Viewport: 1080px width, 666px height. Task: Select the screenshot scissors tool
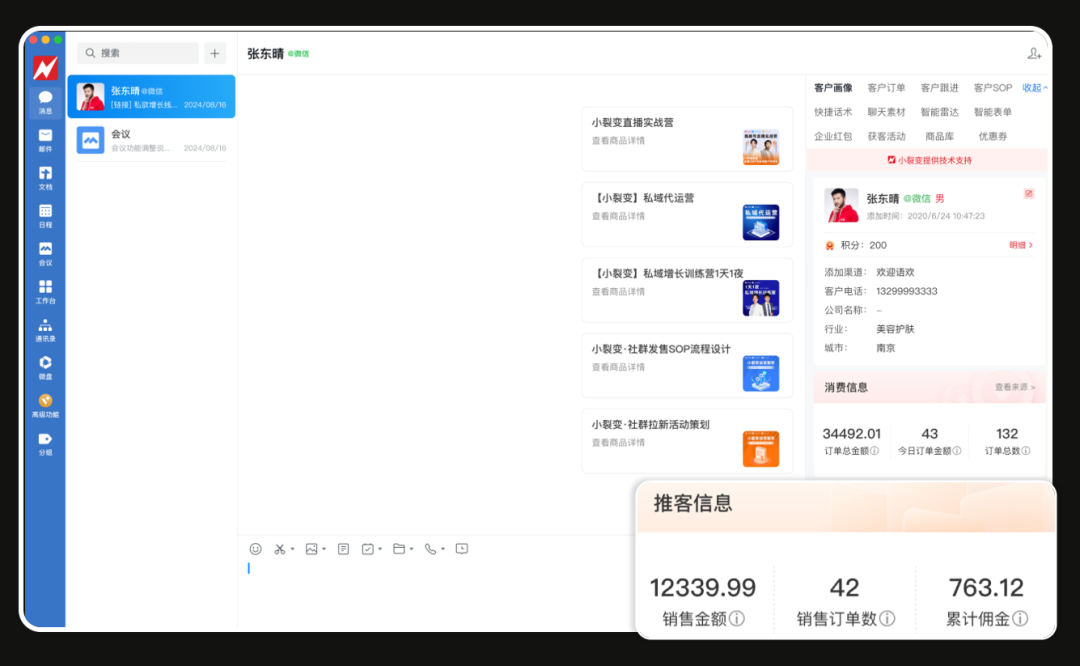point(279,549)
